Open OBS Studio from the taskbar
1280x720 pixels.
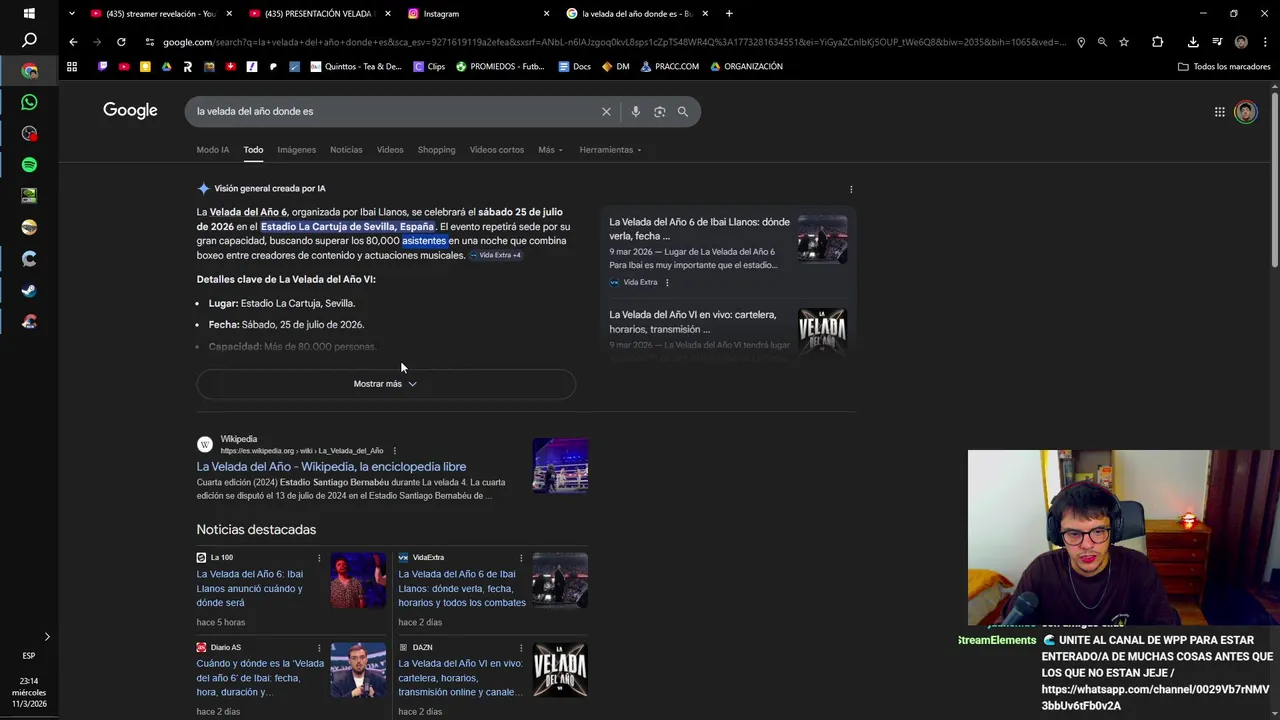tap(29, 133)
